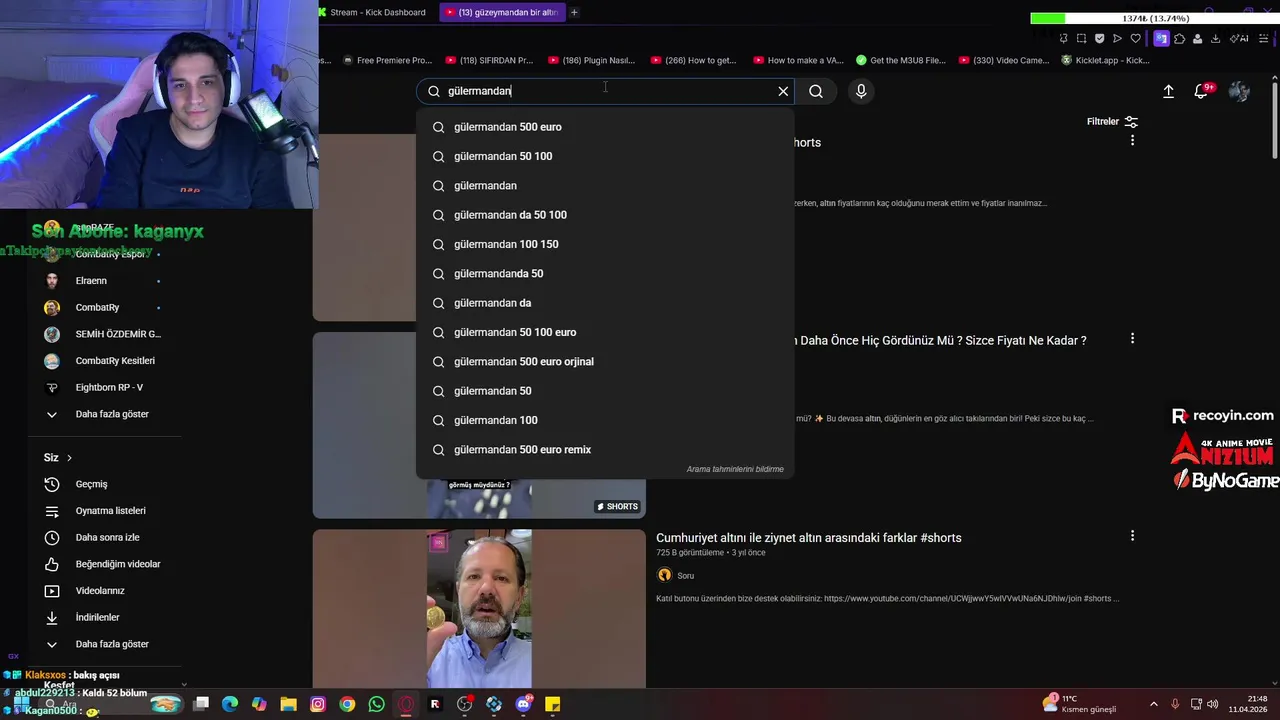
Task: Open 'Kicklet.app - Kick...' bookmark
Action: pos(1105,60)
